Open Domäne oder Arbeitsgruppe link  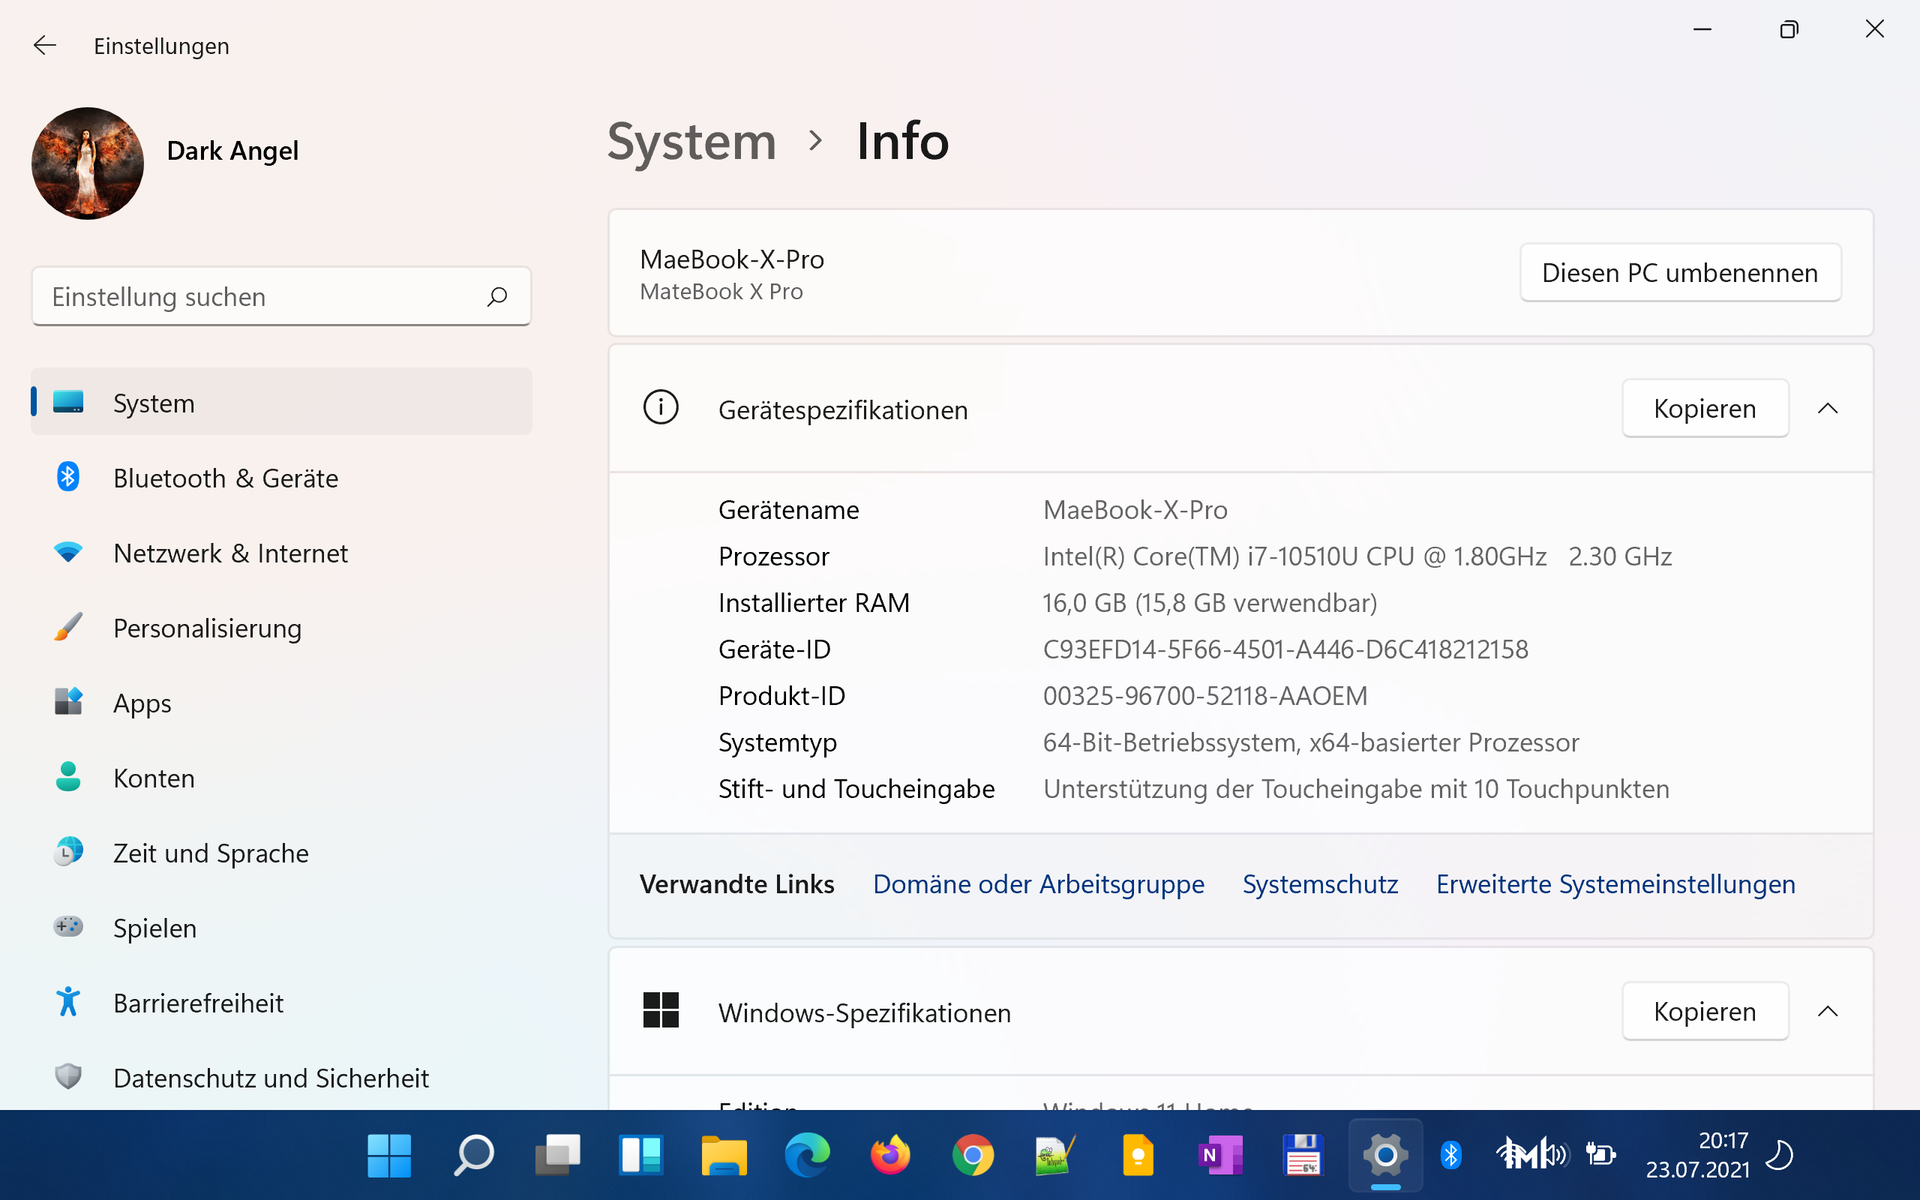tap(1038, 884)
